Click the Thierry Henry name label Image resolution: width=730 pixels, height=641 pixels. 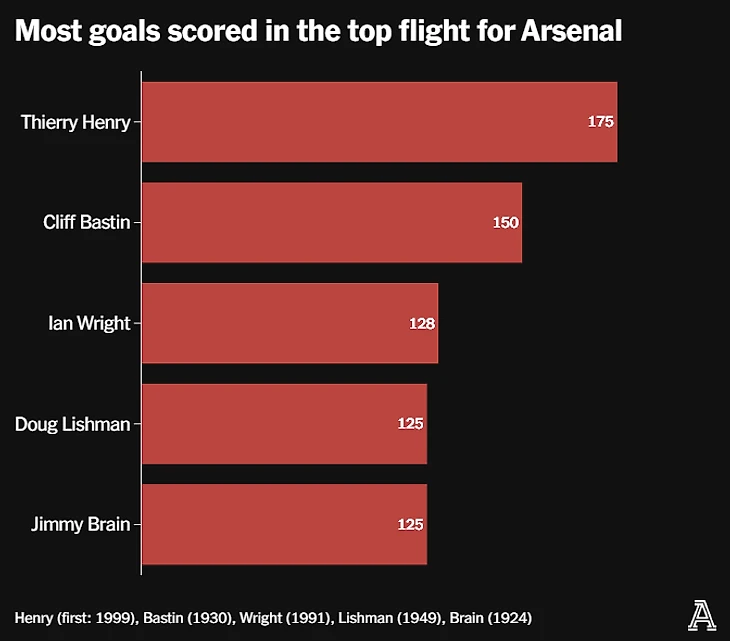pos(76,122)
